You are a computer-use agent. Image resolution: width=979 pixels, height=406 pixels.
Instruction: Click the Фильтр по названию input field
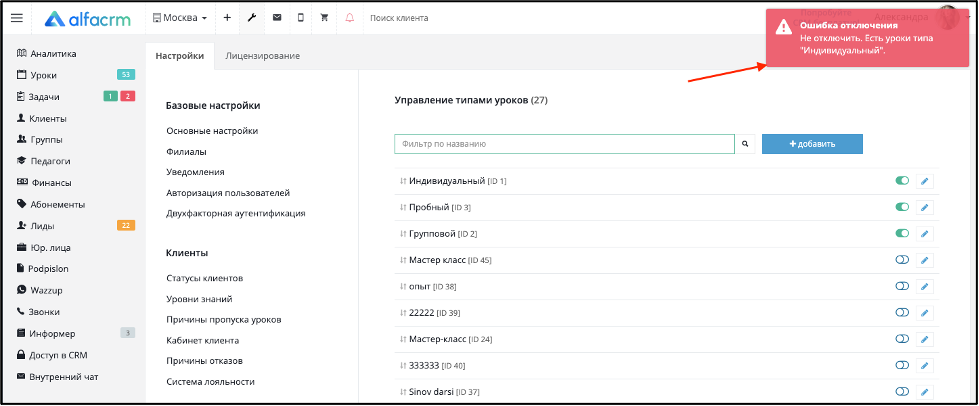point(564,144)
